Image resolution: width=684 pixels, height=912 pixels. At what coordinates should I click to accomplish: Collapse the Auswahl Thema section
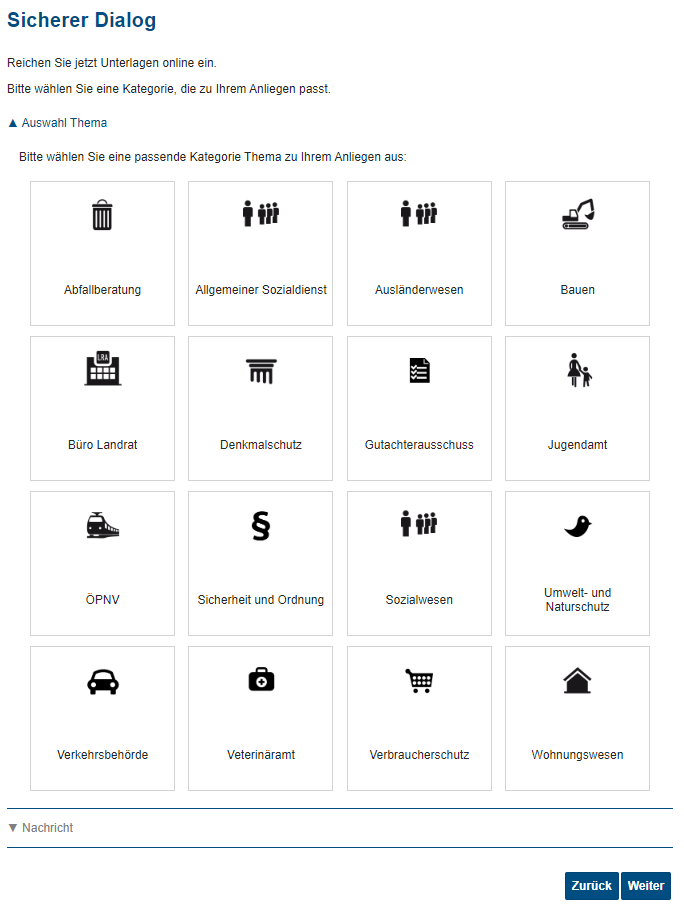[x=58, y=123]
